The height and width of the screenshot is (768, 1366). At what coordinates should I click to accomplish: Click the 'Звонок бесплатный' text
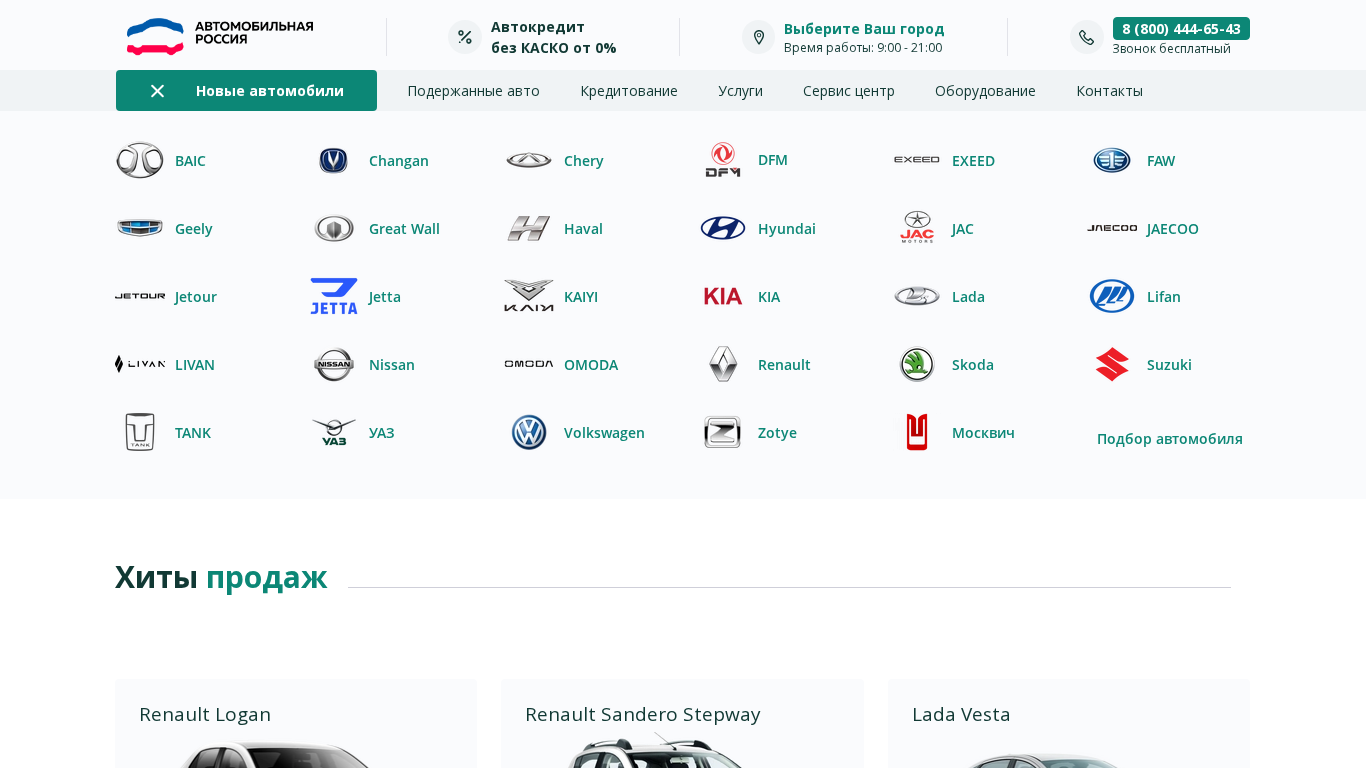pos(1172,49)
